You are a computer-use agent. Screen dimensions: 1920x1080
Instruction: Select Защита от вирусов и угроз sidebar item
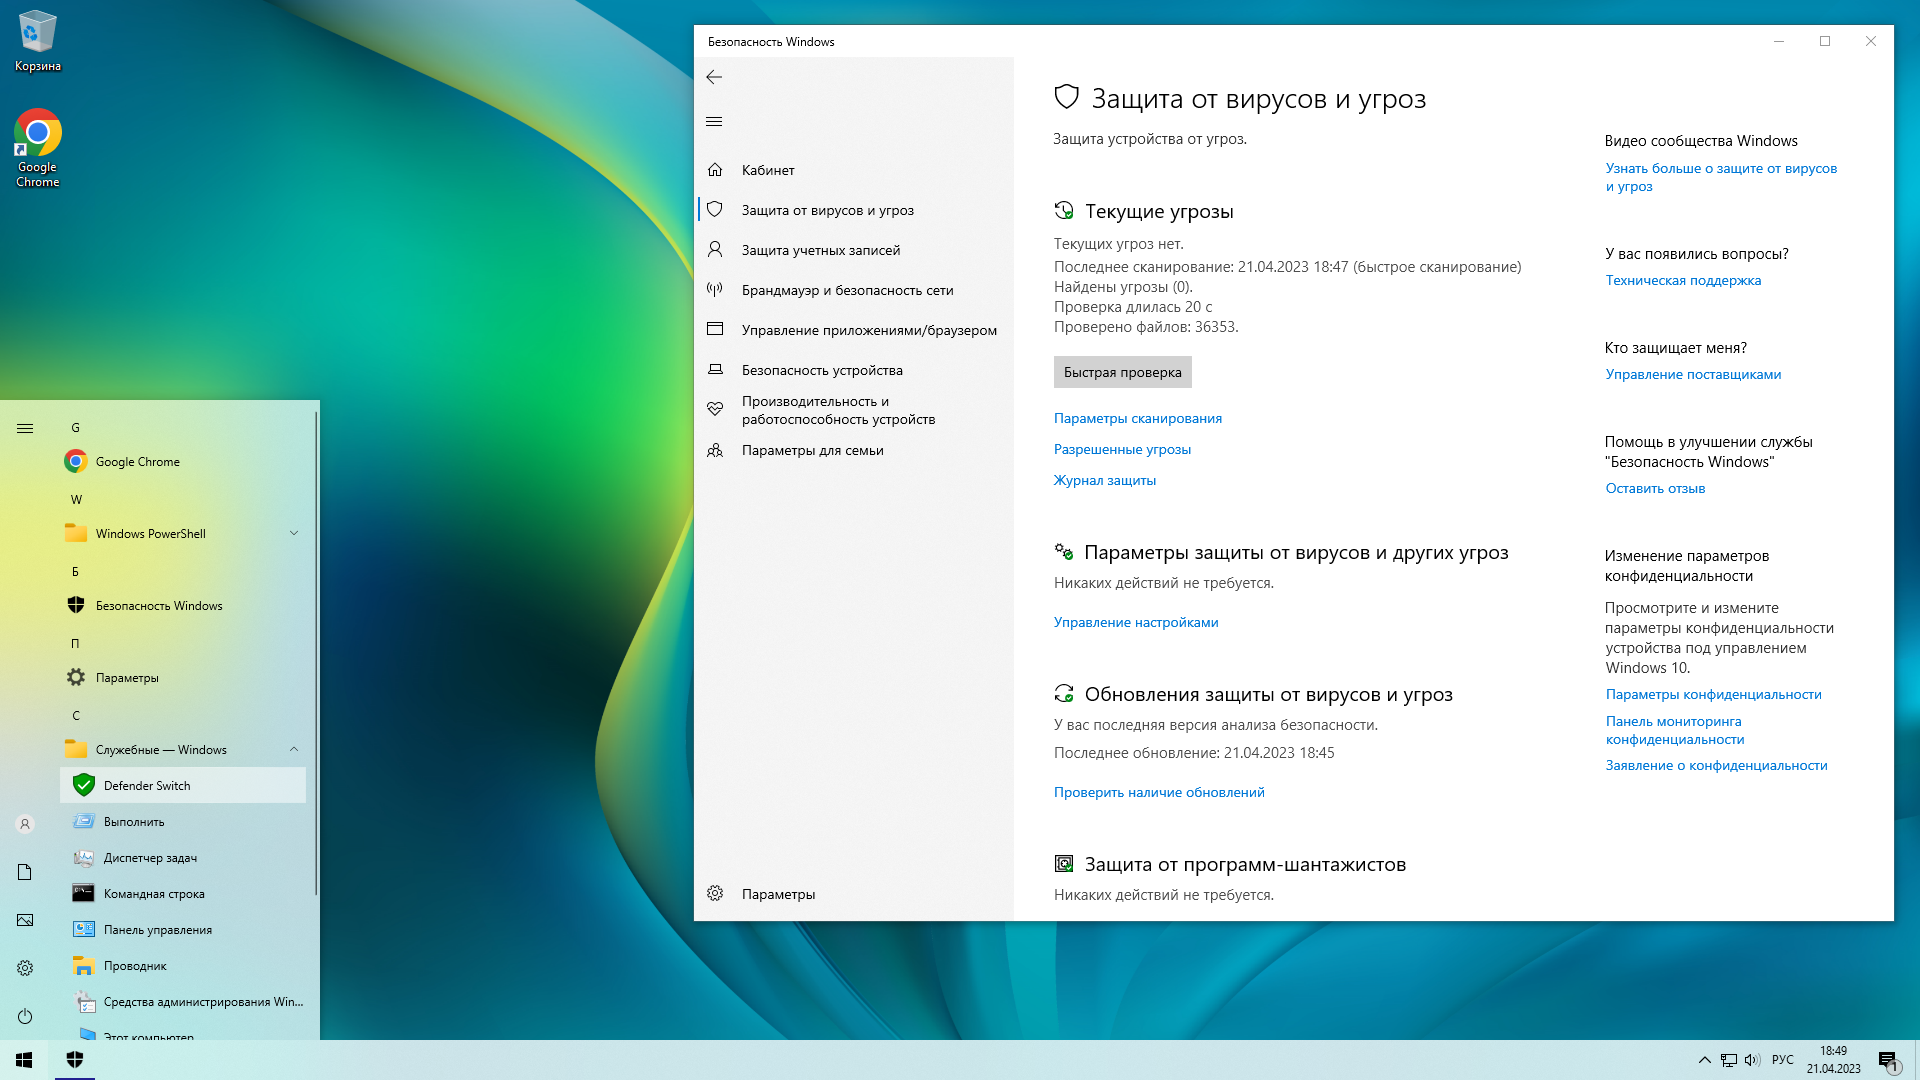[x=854, y=210]
